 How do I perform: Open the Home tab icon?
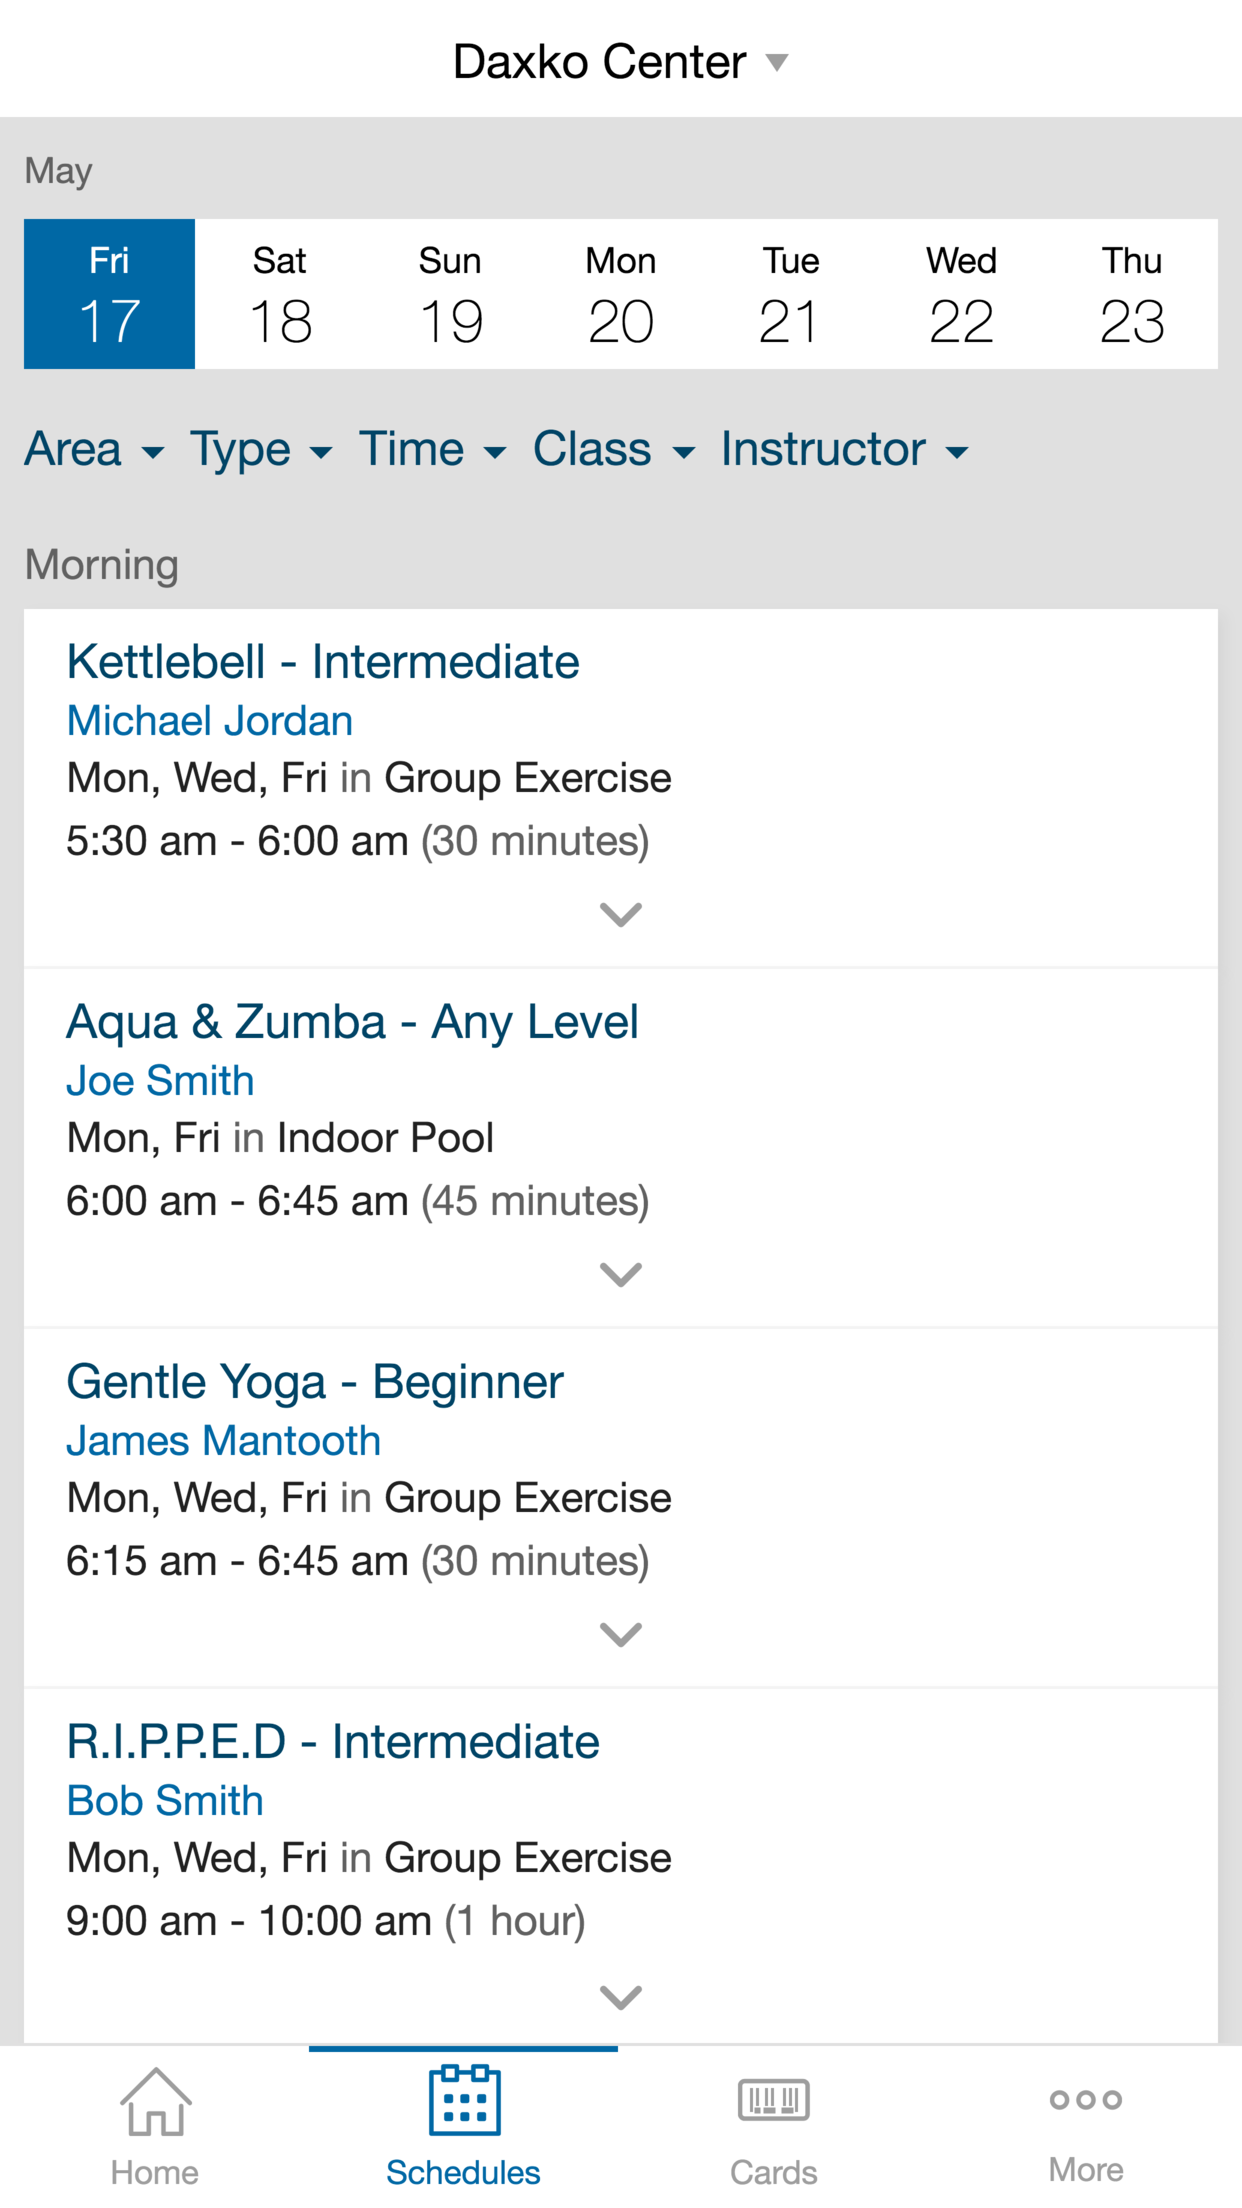(x=155, y=2101)
